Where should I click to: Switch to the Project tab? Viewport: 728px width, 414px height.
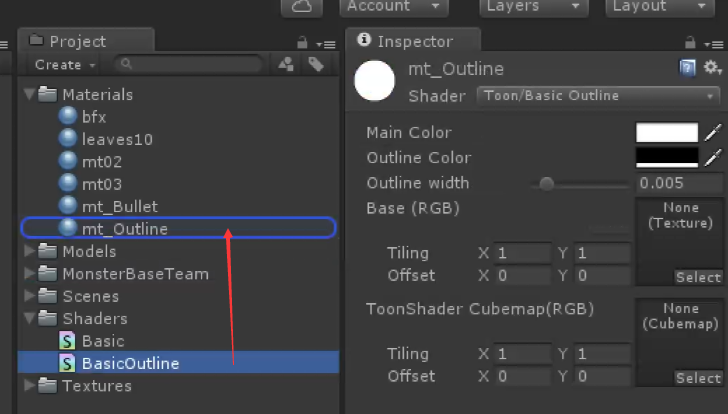point(86,41)
